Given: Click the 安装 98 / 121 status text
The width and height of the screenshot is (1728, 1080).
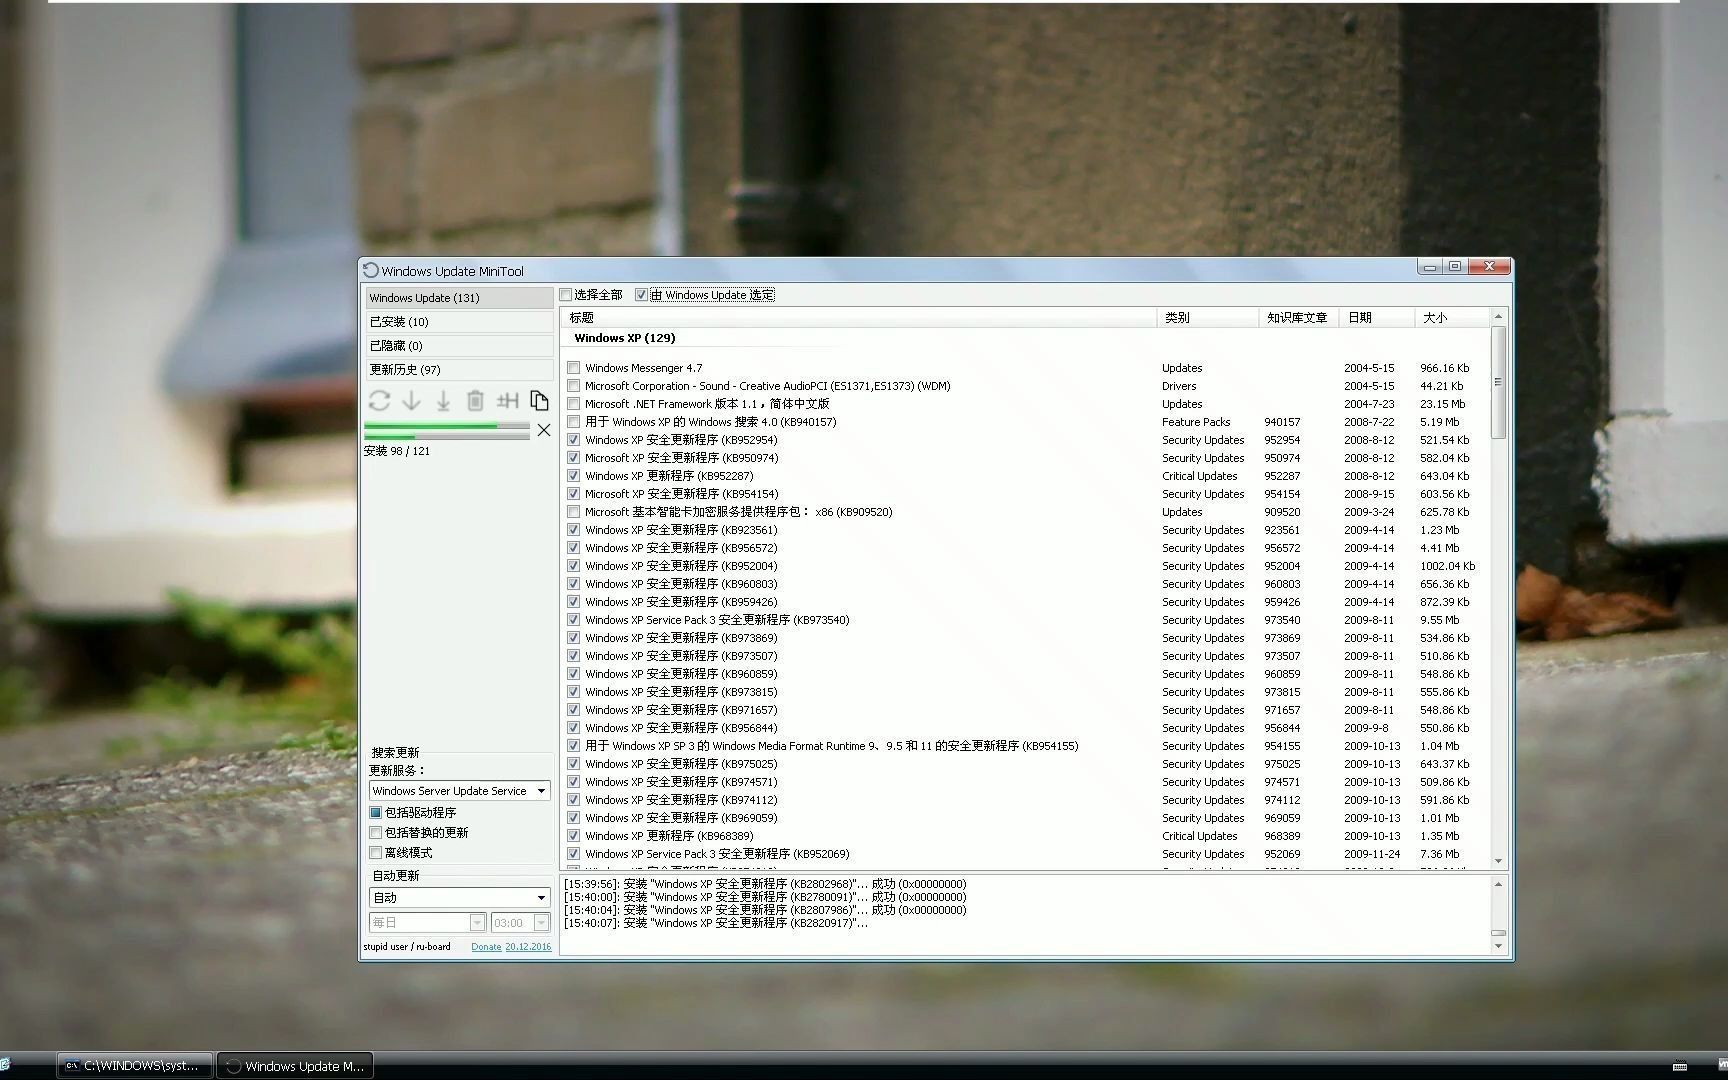Looking at the screenshot, I should point(397,451).
